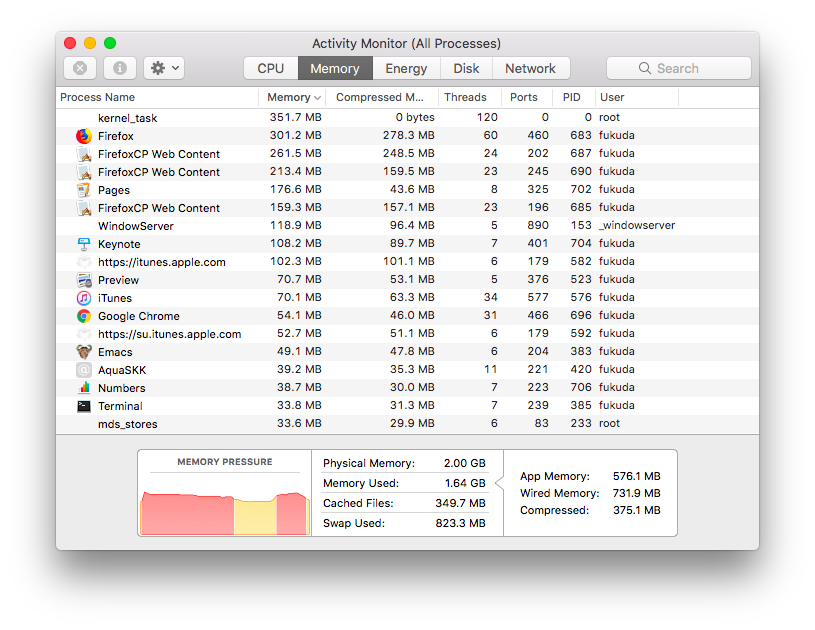Click into the Search field
The width and height of the screenshot is (815, 630).
(679, 68)
